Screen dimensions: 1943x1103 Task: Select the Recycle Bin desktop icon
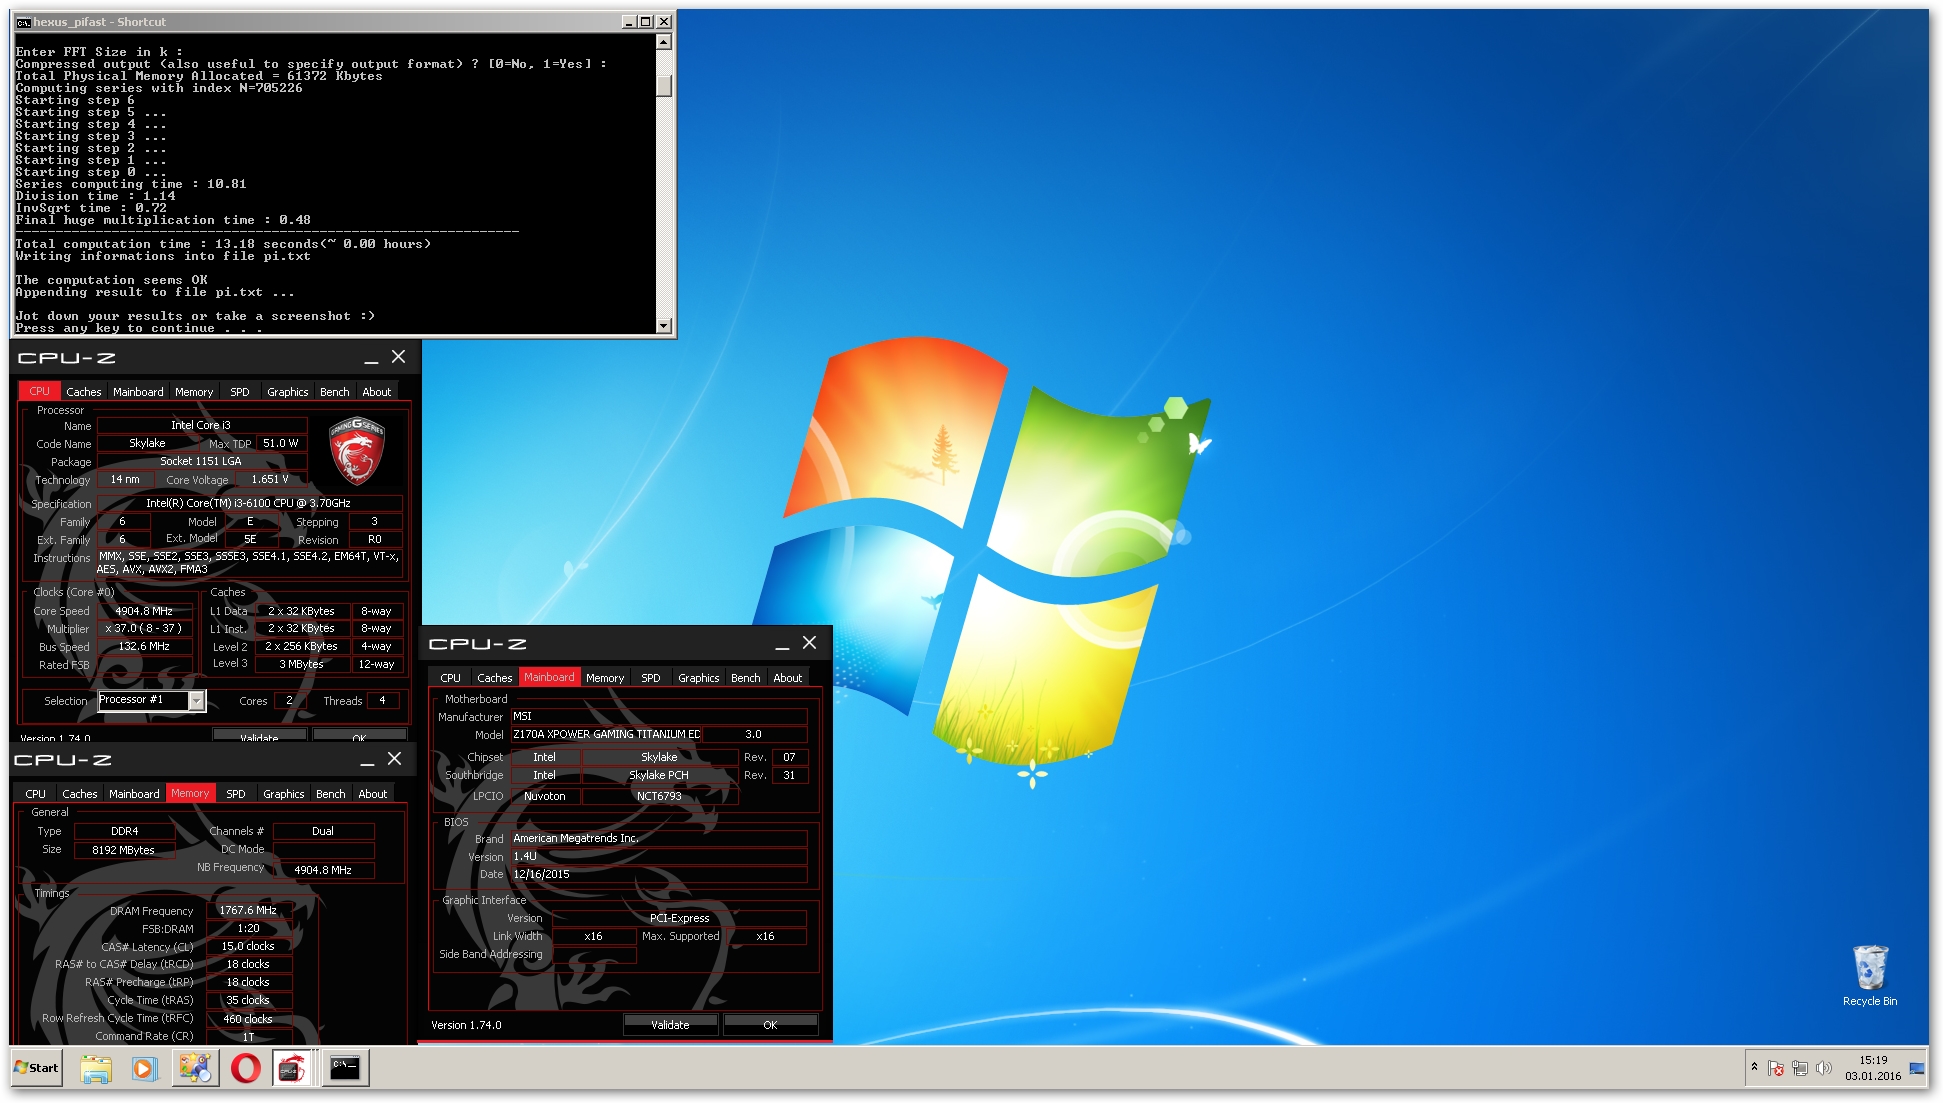click(x=1870, y=975)
